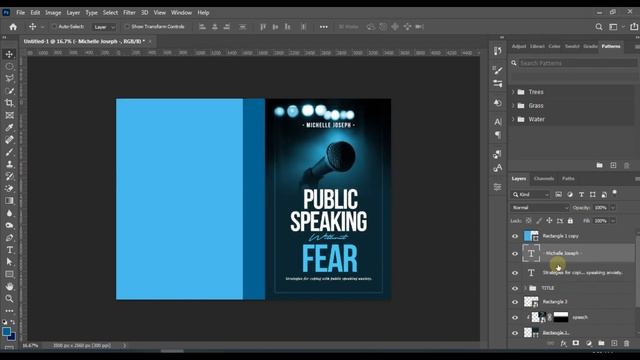Add a layer style with fx icon
Screen dimensions: 640x360
pos(563,344)
